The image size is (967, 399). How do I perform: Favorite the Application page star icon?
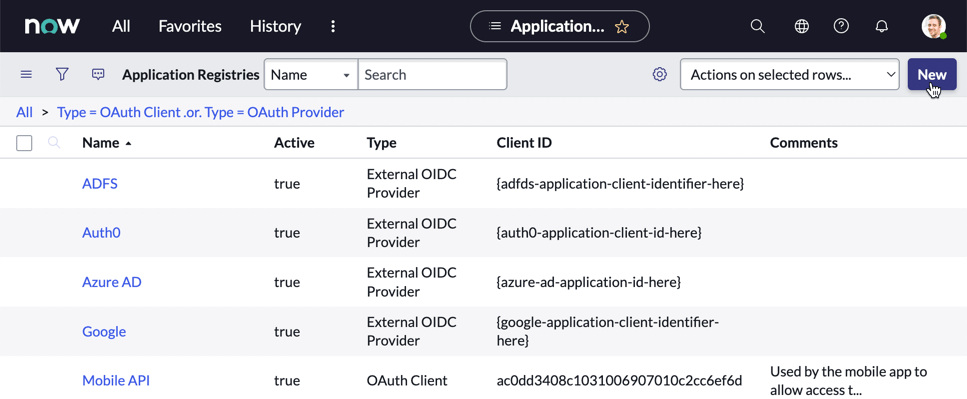pyautogui.click(x=622, y=27)
